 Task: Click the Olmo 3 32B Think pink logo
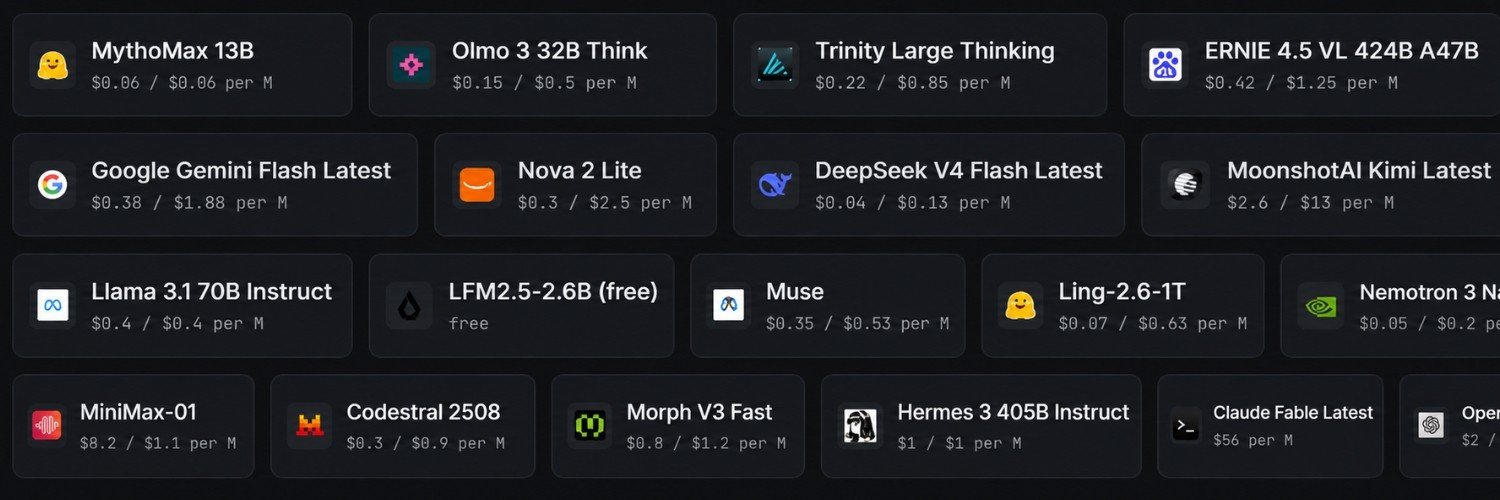pos(410,65)
